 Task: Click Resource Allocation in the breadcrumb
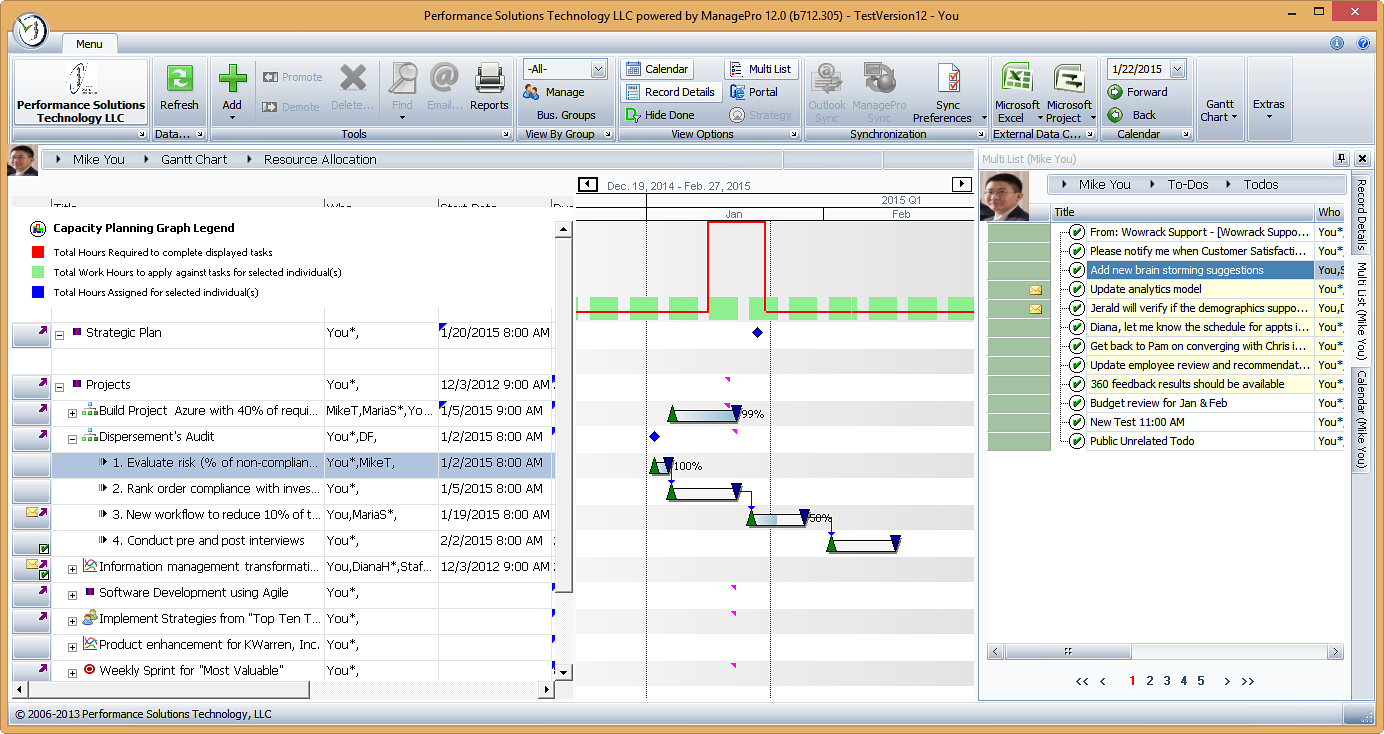click(x=320, y=160)
